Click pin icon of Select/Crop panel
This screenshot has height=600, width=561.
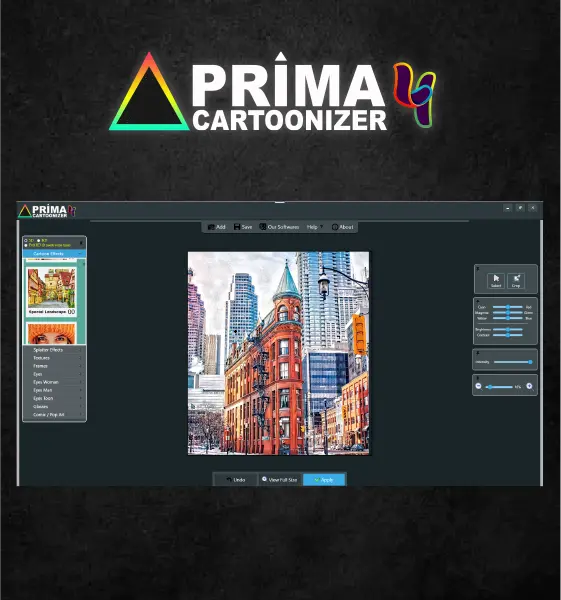[478, 269]
